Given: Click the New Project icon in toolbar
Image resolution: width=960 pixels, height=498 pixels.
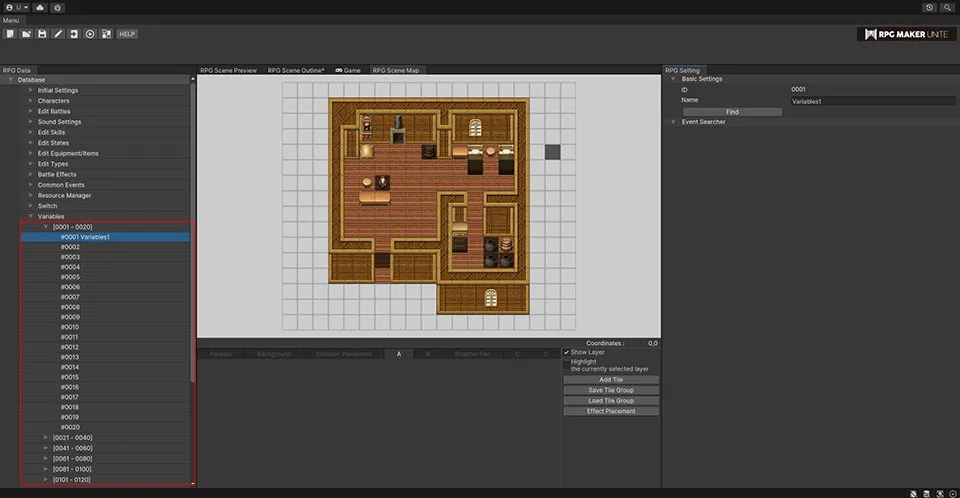Looking at the screenshot, I should pos(9,34).
